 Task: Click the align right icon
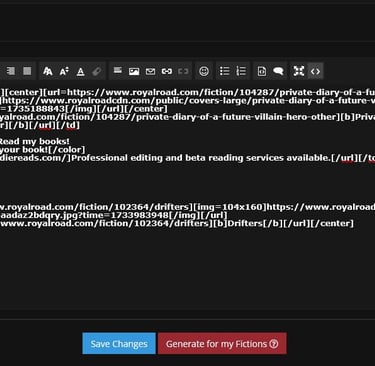11,71
